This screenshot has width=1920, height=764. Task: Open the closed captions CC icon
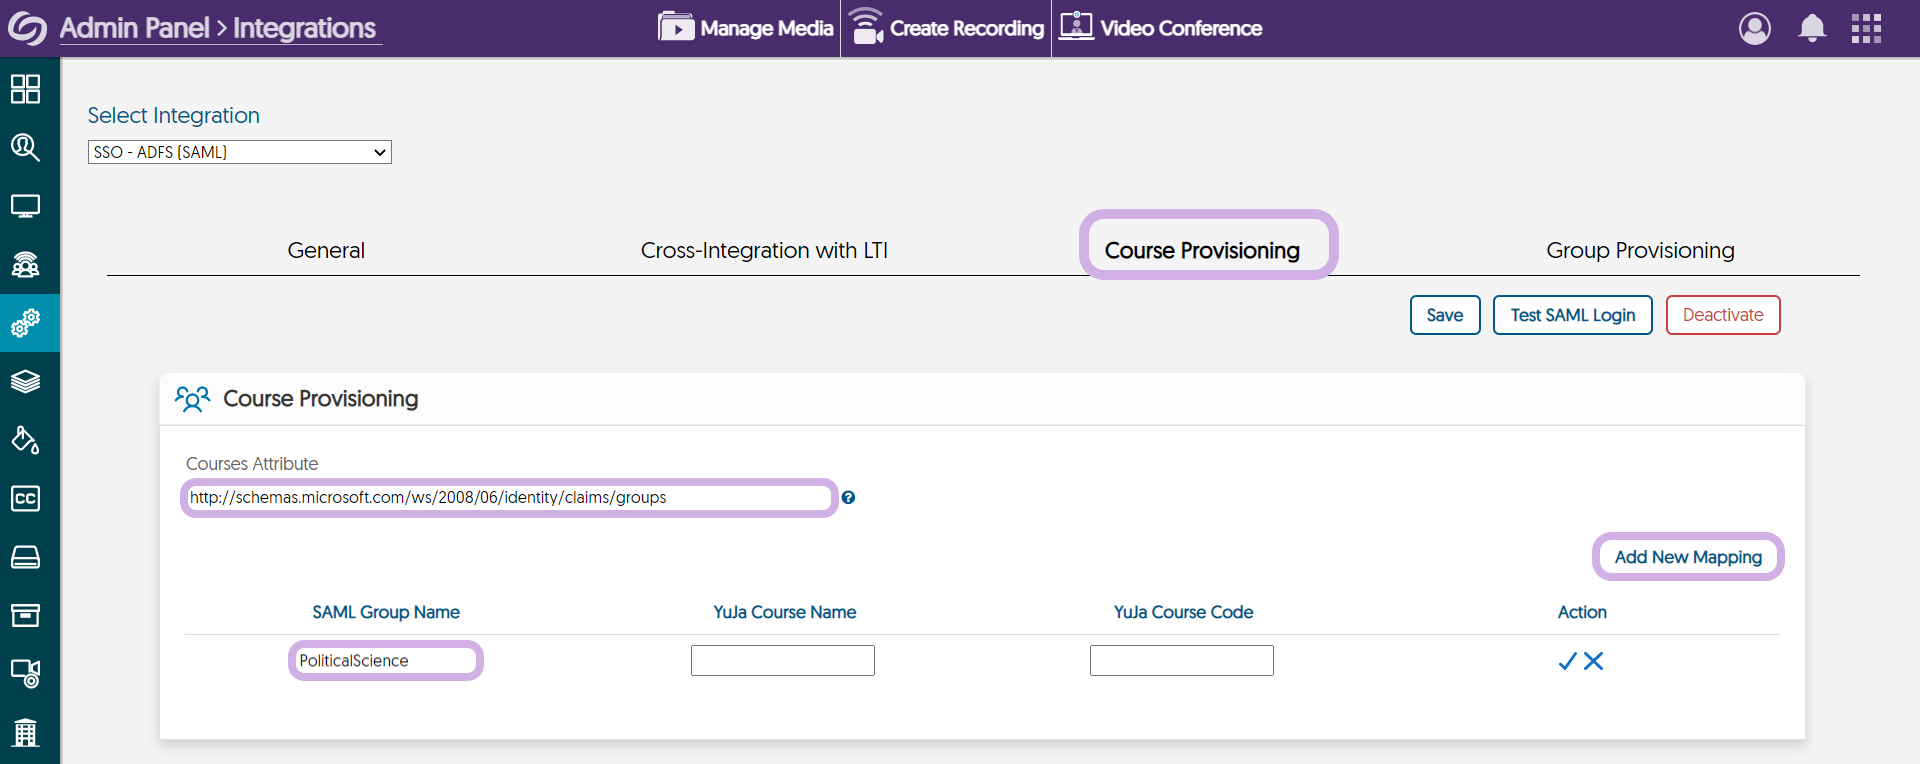click(x=25, y=498)
